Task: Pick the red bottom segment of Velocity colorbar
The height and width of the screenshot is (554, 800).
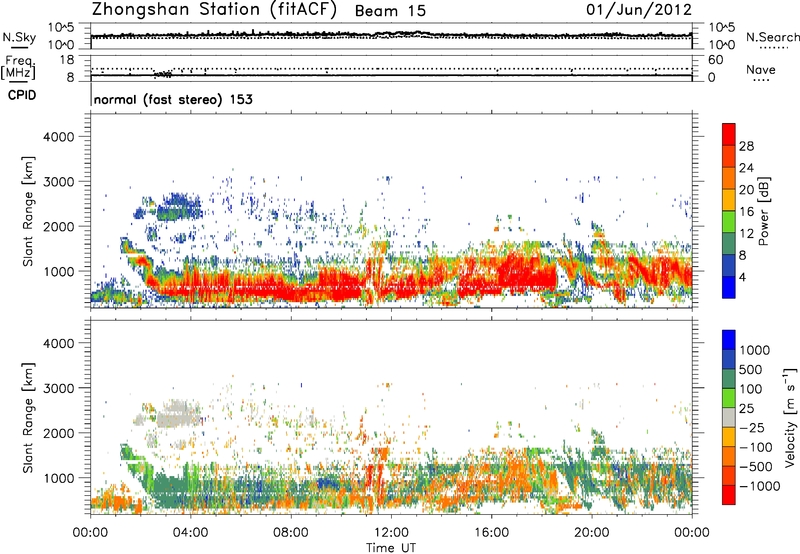Action: pyautogui.click(x=729, y=495)
